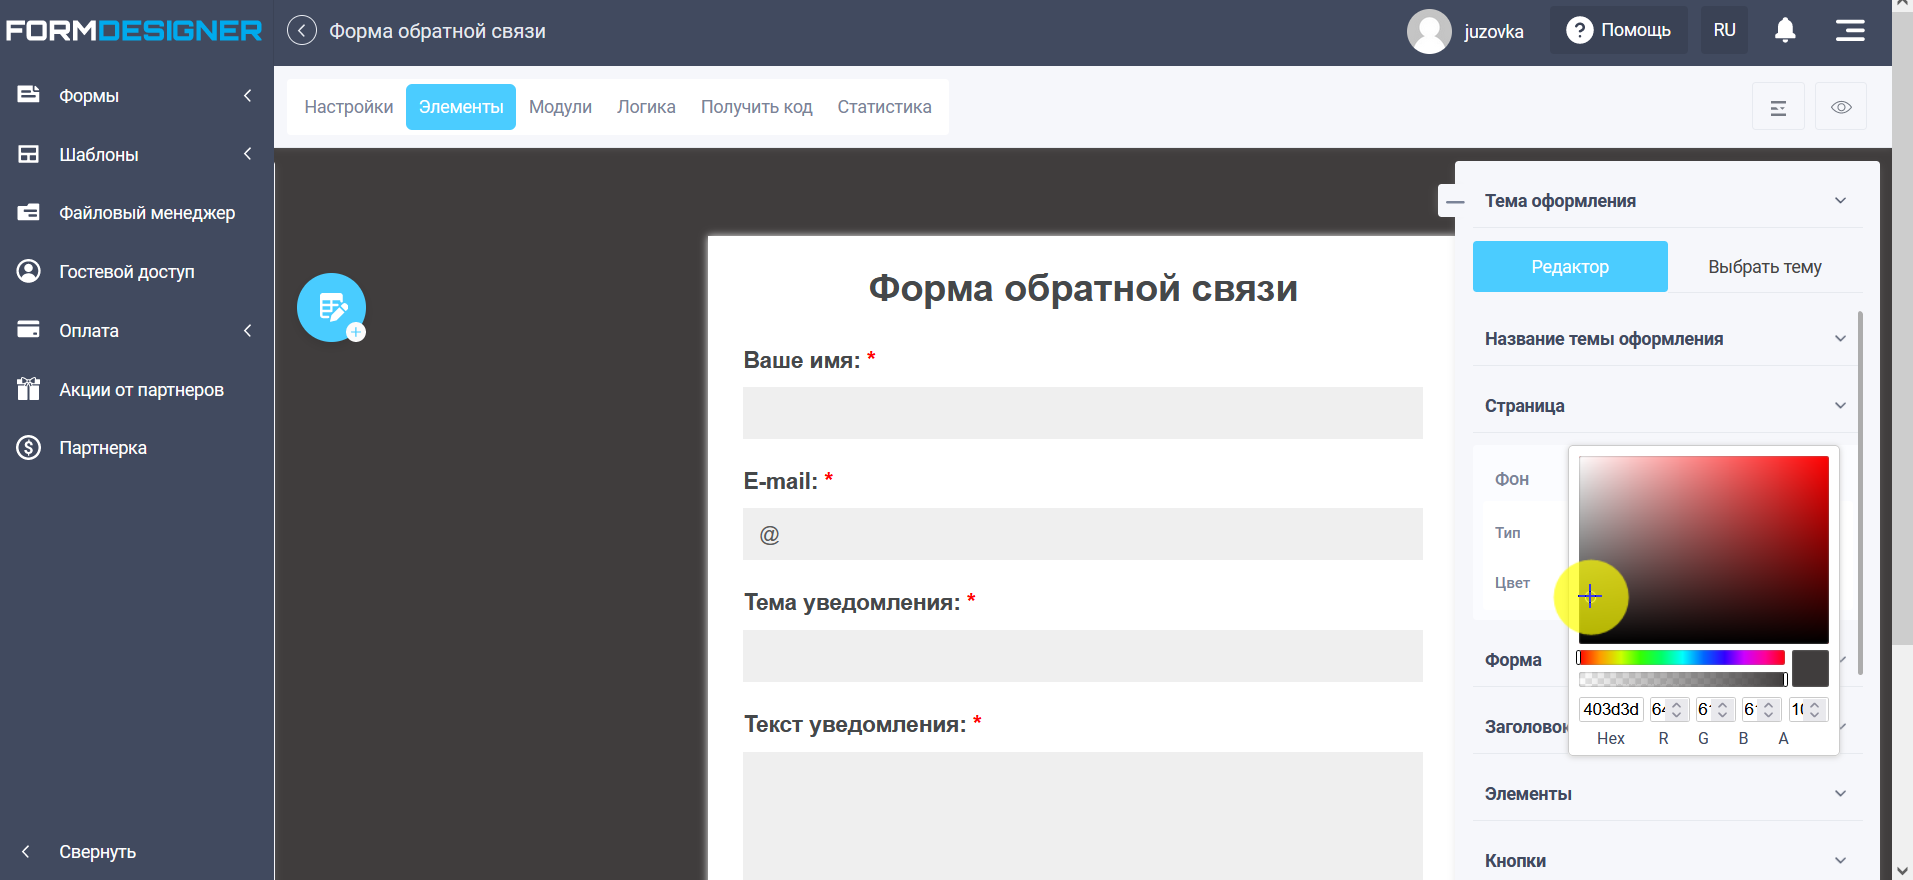Click the FormDesigner logo
1913x880 pixels.
point(134,31)
